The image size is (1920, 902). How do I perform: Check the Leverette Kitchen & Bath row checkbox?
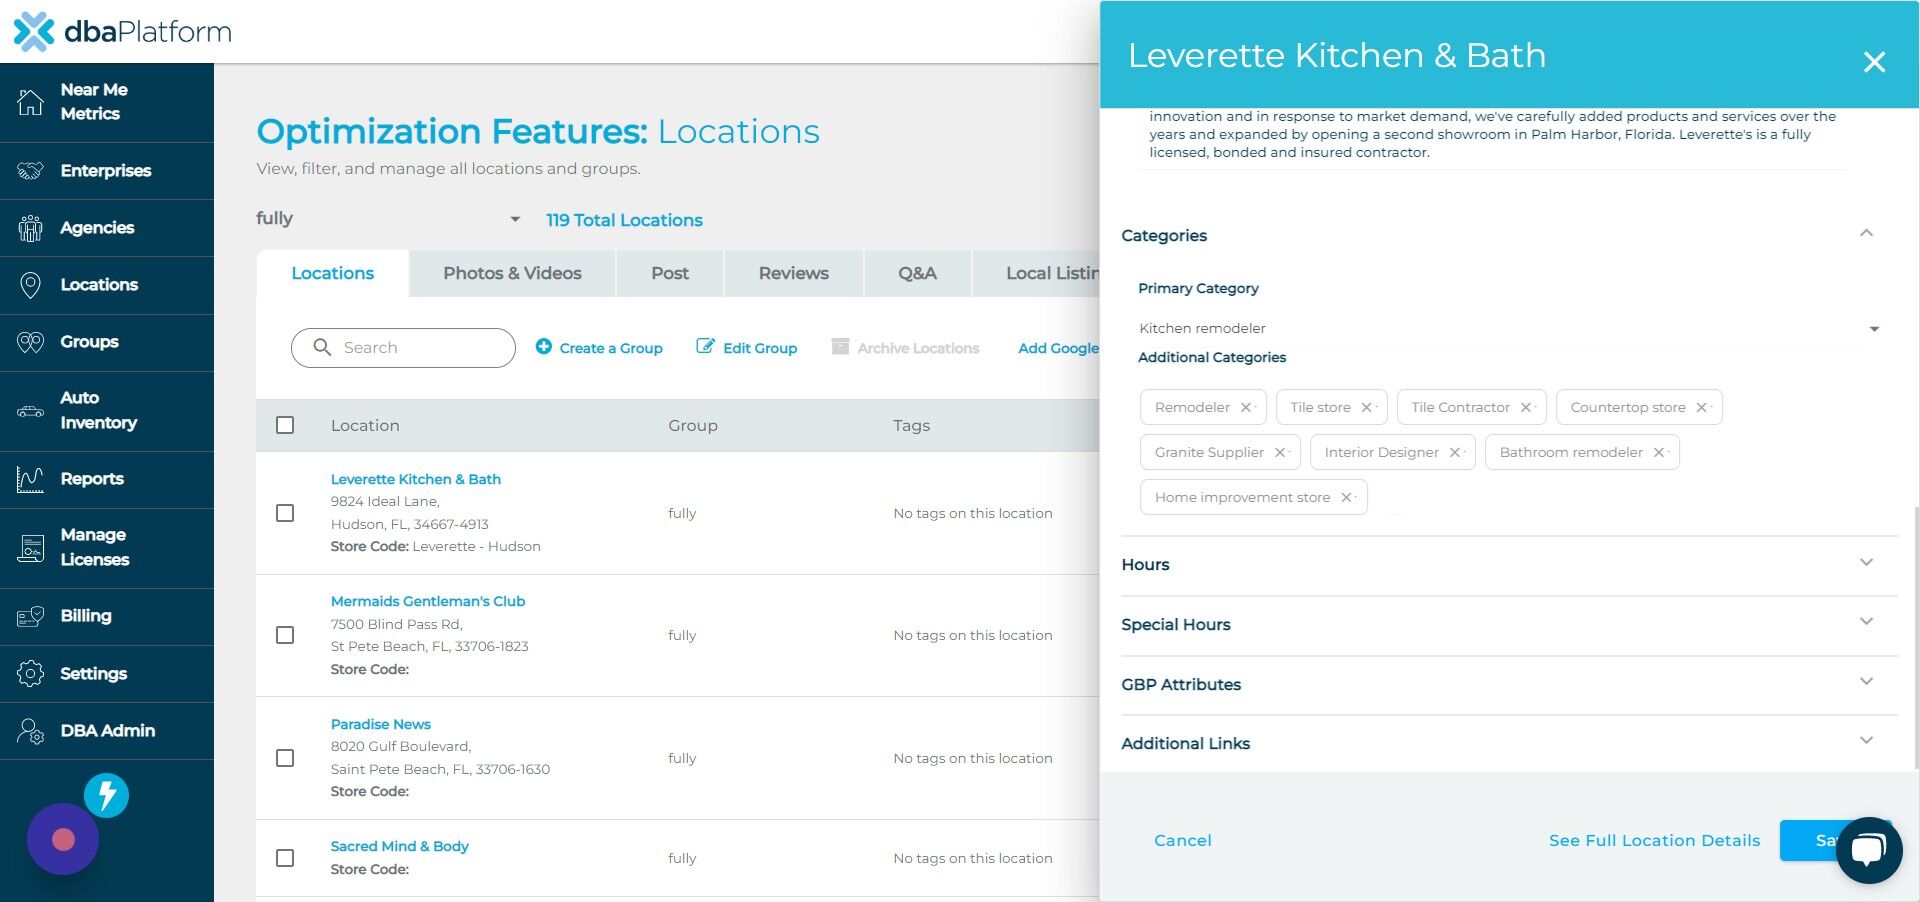point(285,513)
